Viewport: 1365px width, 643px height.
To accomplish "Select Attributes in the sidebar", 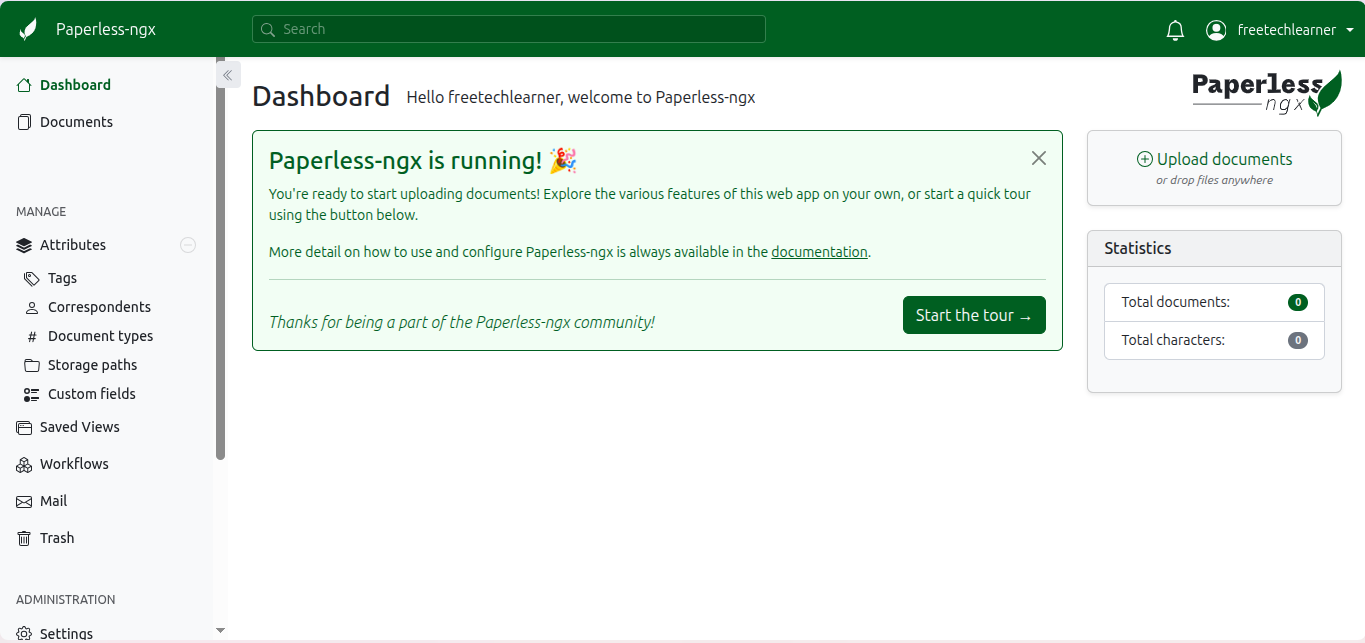I will pyautogui.click(x=73, y=245).
